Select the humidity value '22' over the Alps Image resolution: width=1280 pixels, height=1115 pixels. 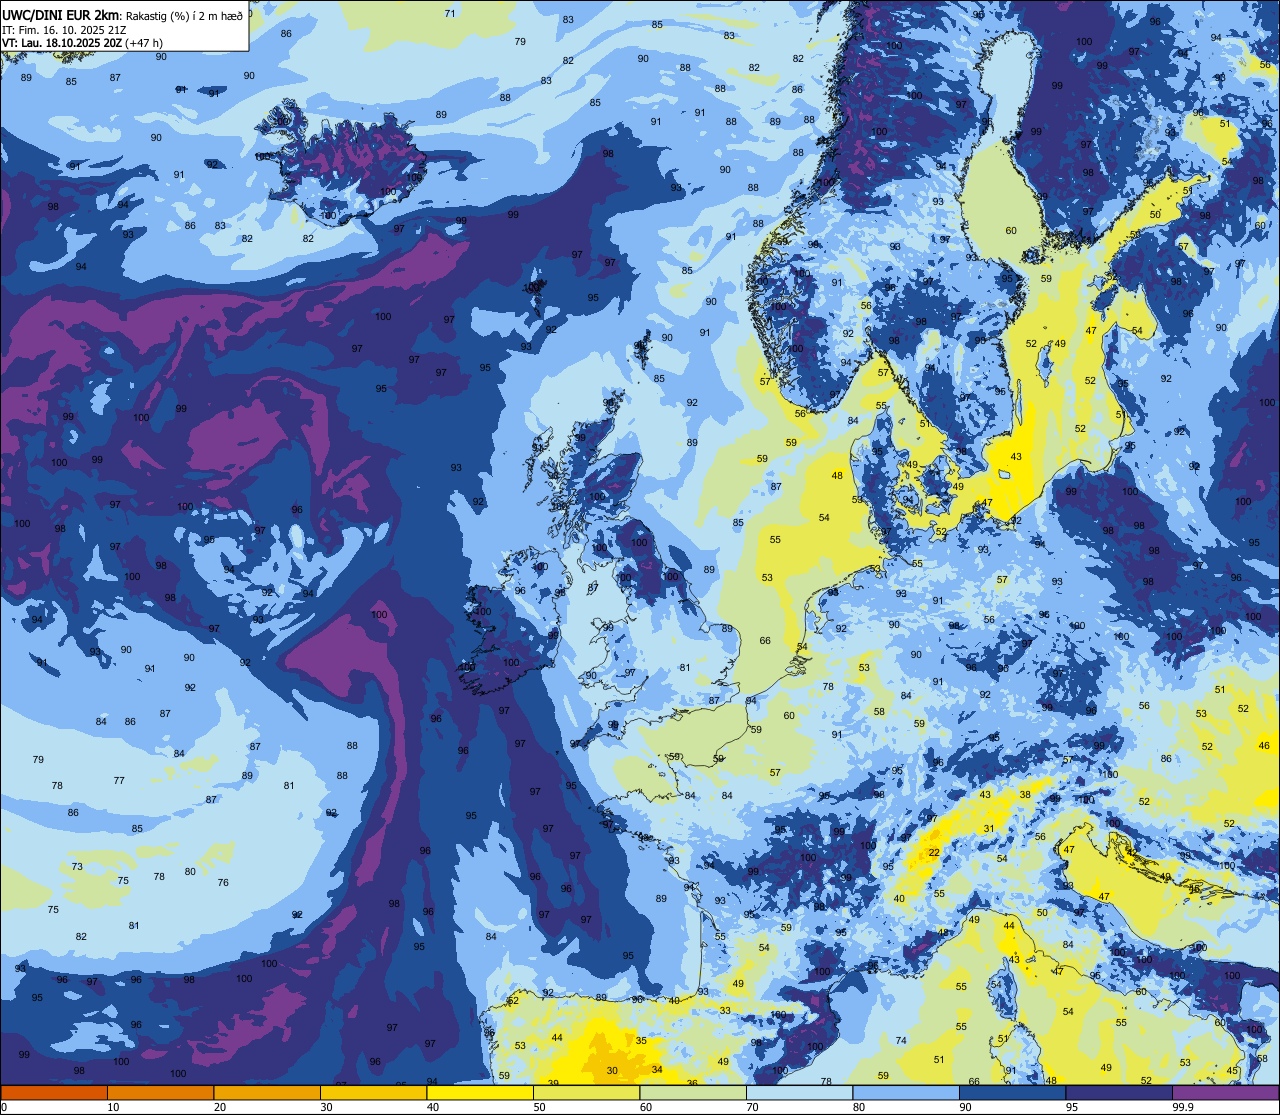coord(934,852)
